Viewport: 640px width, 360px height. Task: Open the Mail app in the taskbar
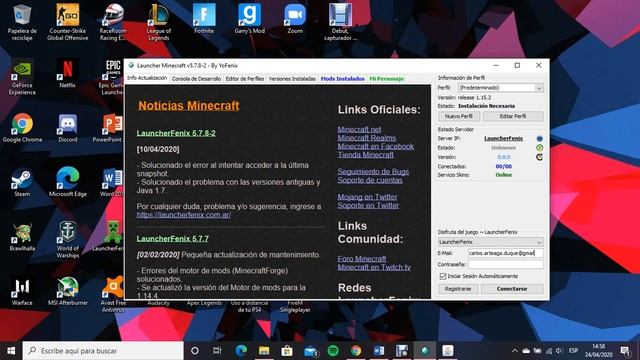(x=310, y=351)
